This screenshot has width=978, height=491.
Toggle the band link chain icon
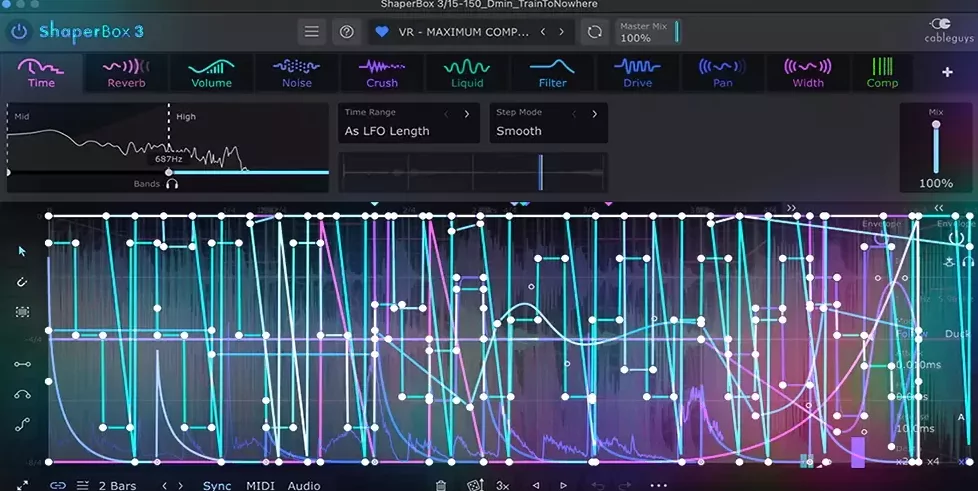[58, 485]
